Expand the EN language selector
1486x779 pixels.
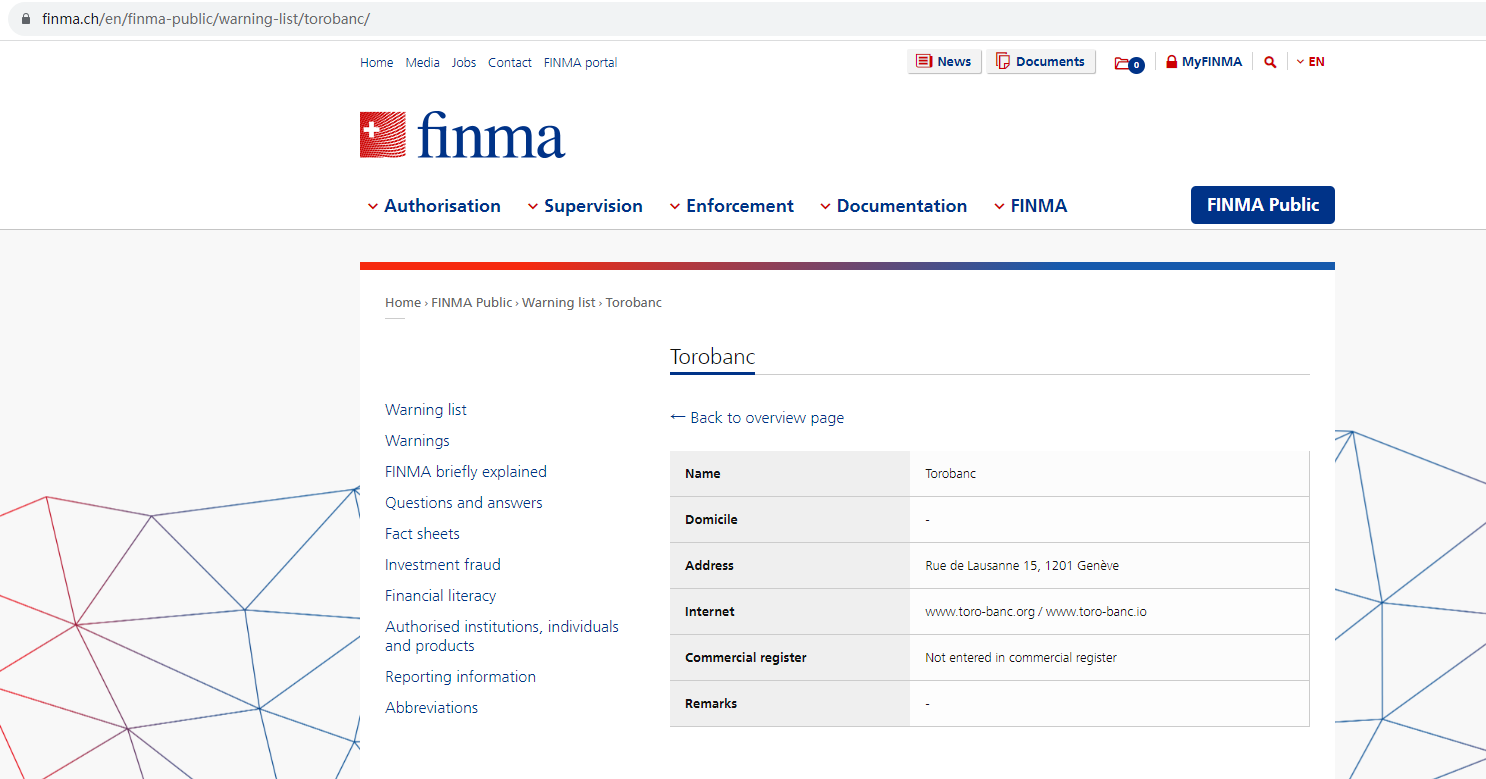click(x=1310, y=62)
